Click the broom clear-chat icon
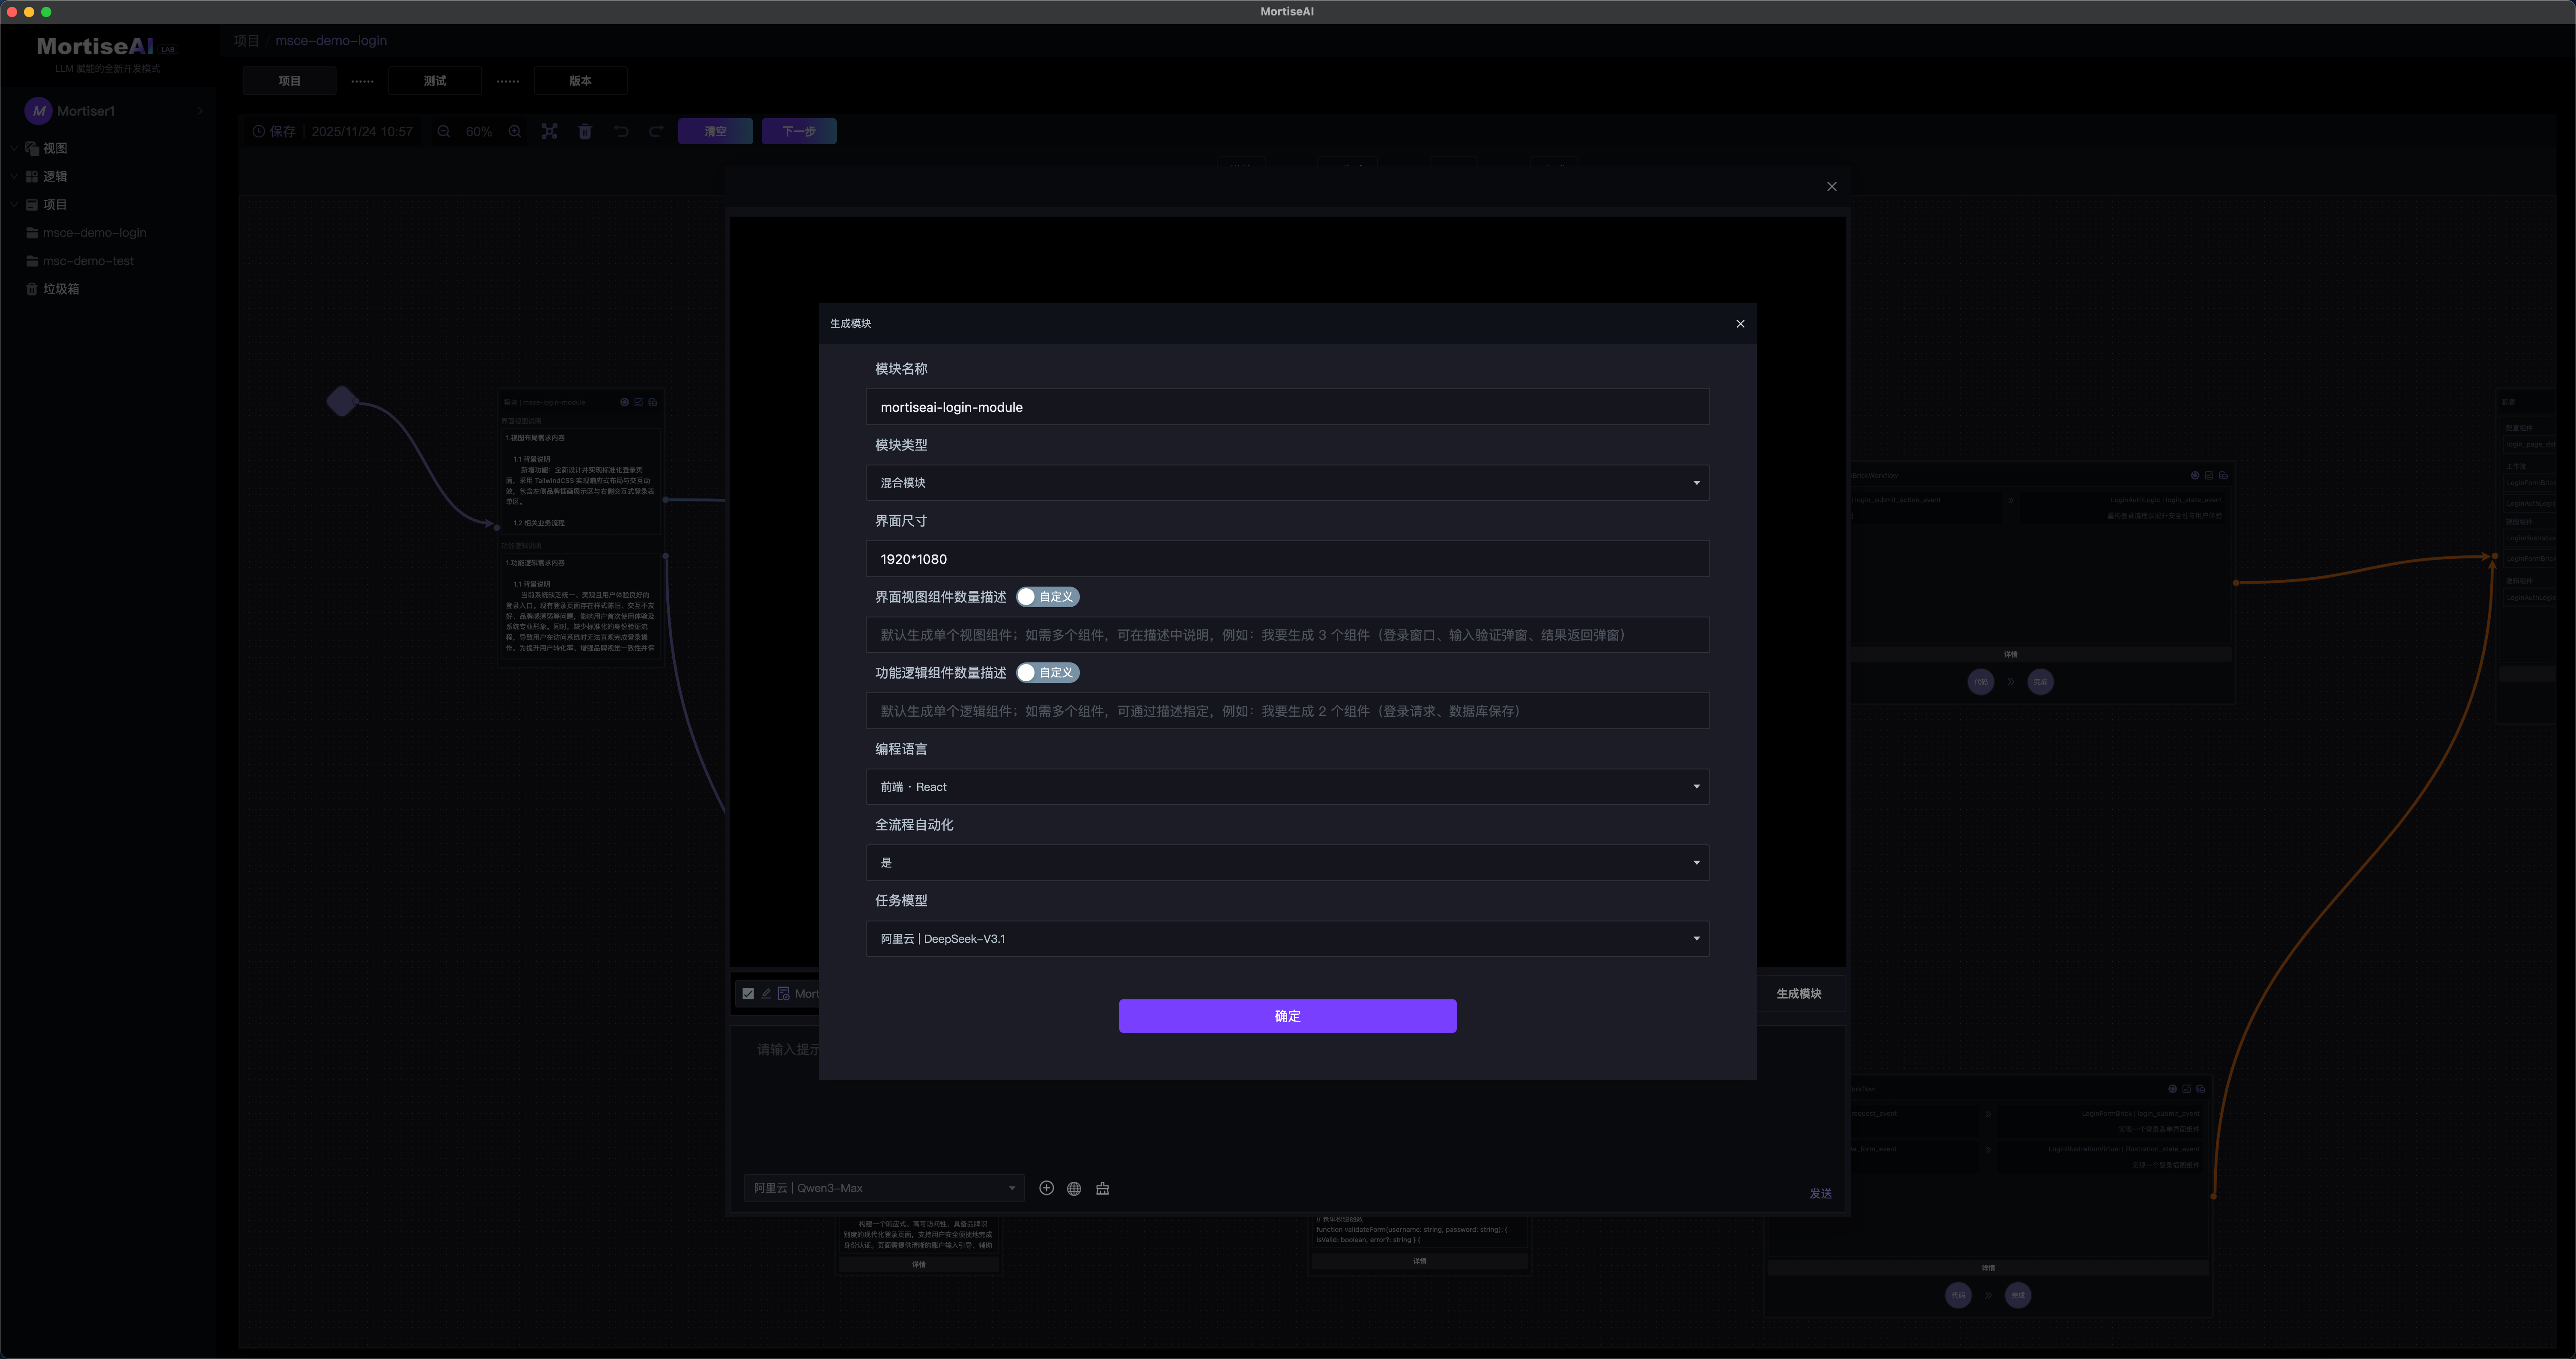Image resolution: width=2576 pixels, height=1359 pixels. coord(1102,1188)
